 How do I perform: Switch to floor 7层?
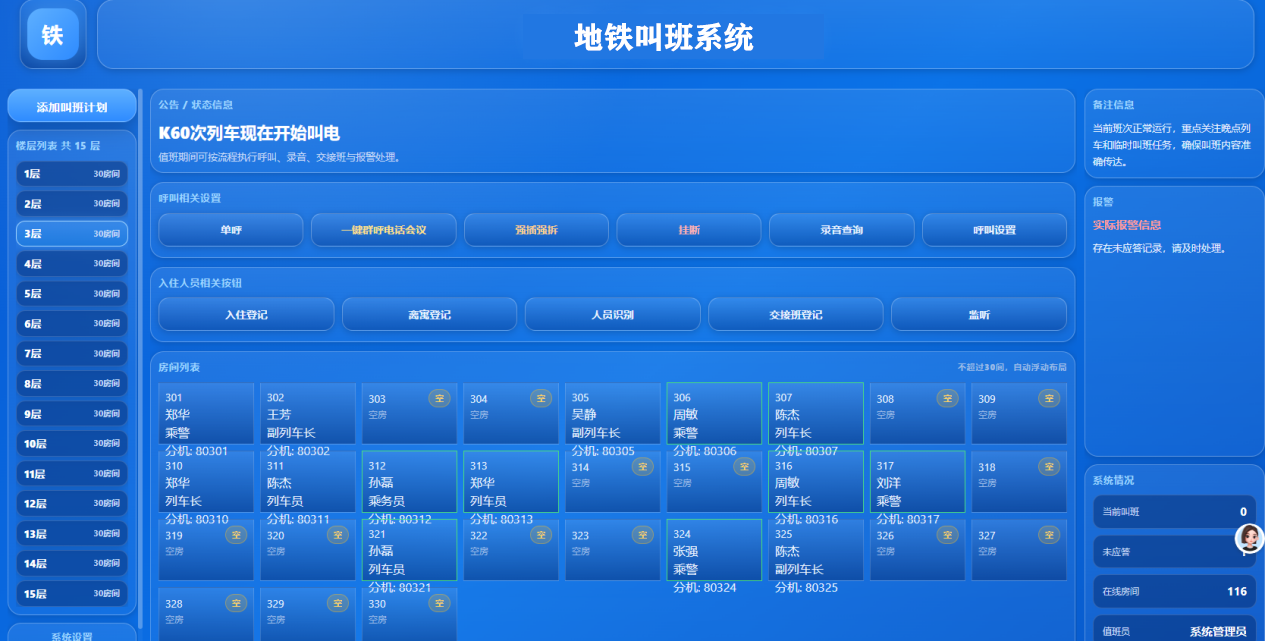72,353
